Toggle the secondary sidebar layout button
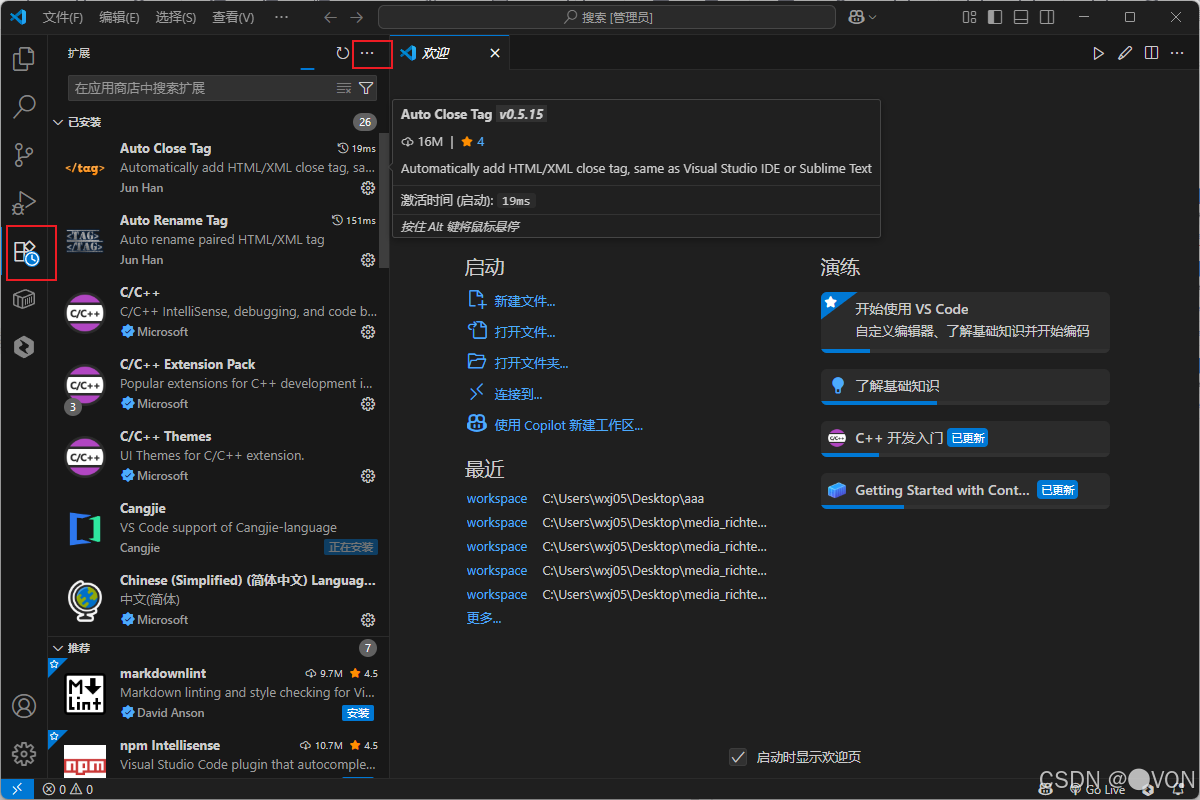Viewport: 1200px width, 800px height. pos(1047,17)
